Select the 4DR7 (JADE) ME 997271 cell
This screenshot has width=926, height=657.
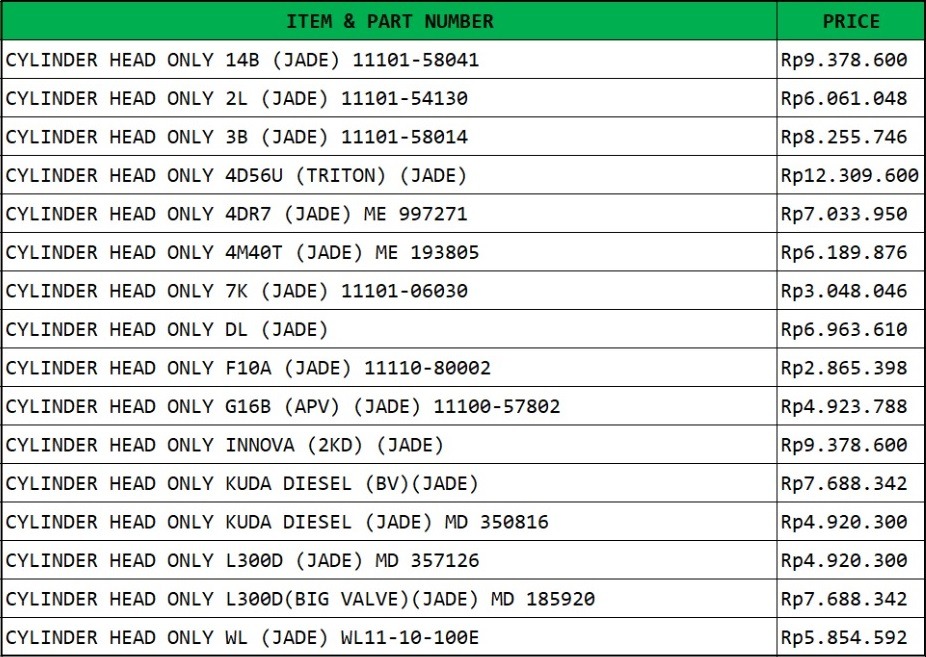pos(389,214)
